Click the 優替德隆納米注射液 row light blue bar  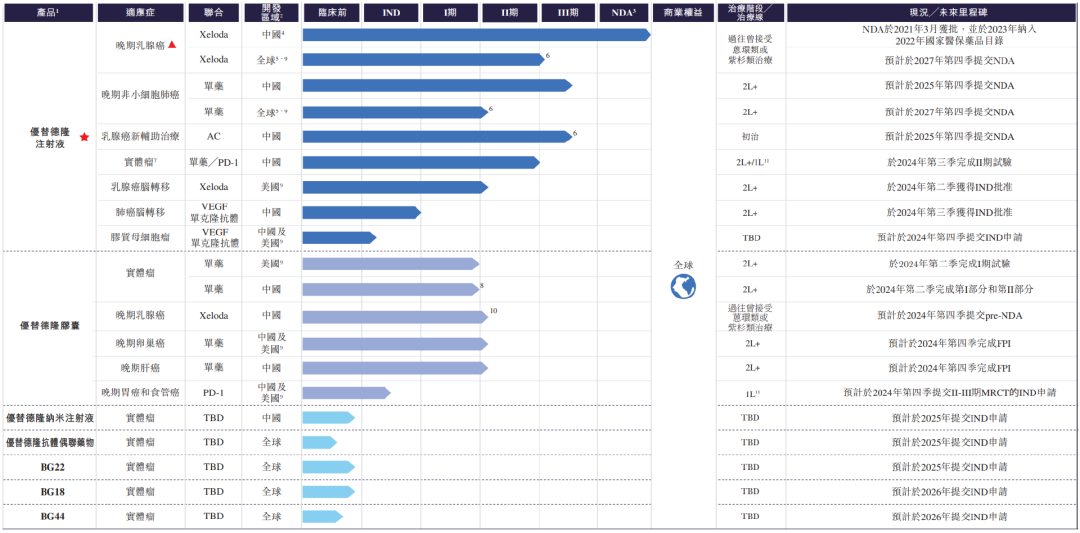pos(329,418)
